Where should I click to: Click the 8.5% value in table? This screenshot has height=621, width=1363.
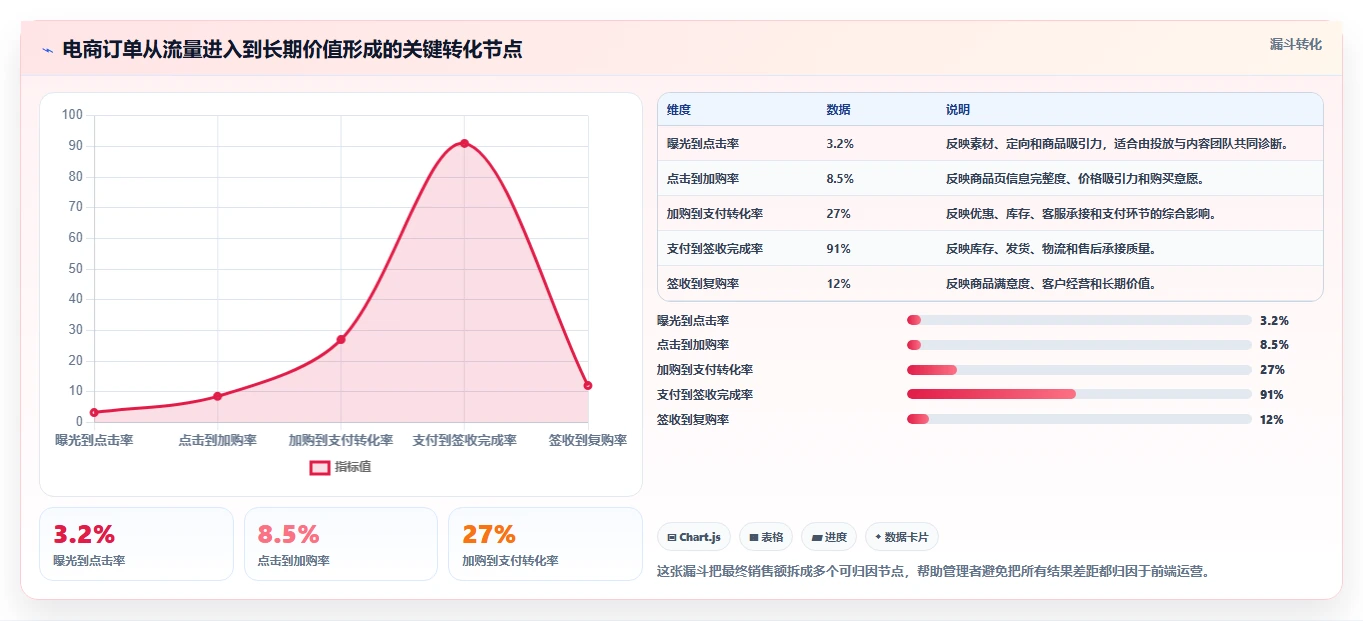(x=840, y=179)
